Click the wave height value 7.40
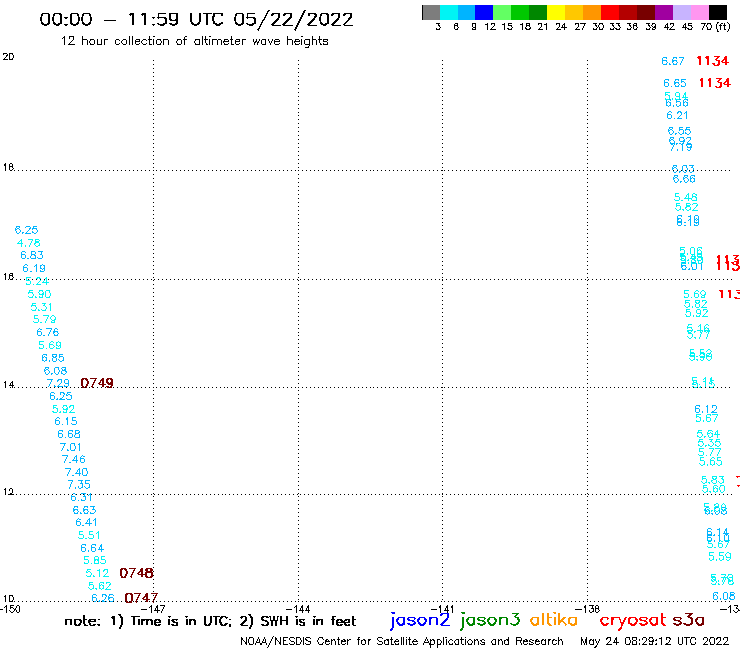 (x=76, y=472)
